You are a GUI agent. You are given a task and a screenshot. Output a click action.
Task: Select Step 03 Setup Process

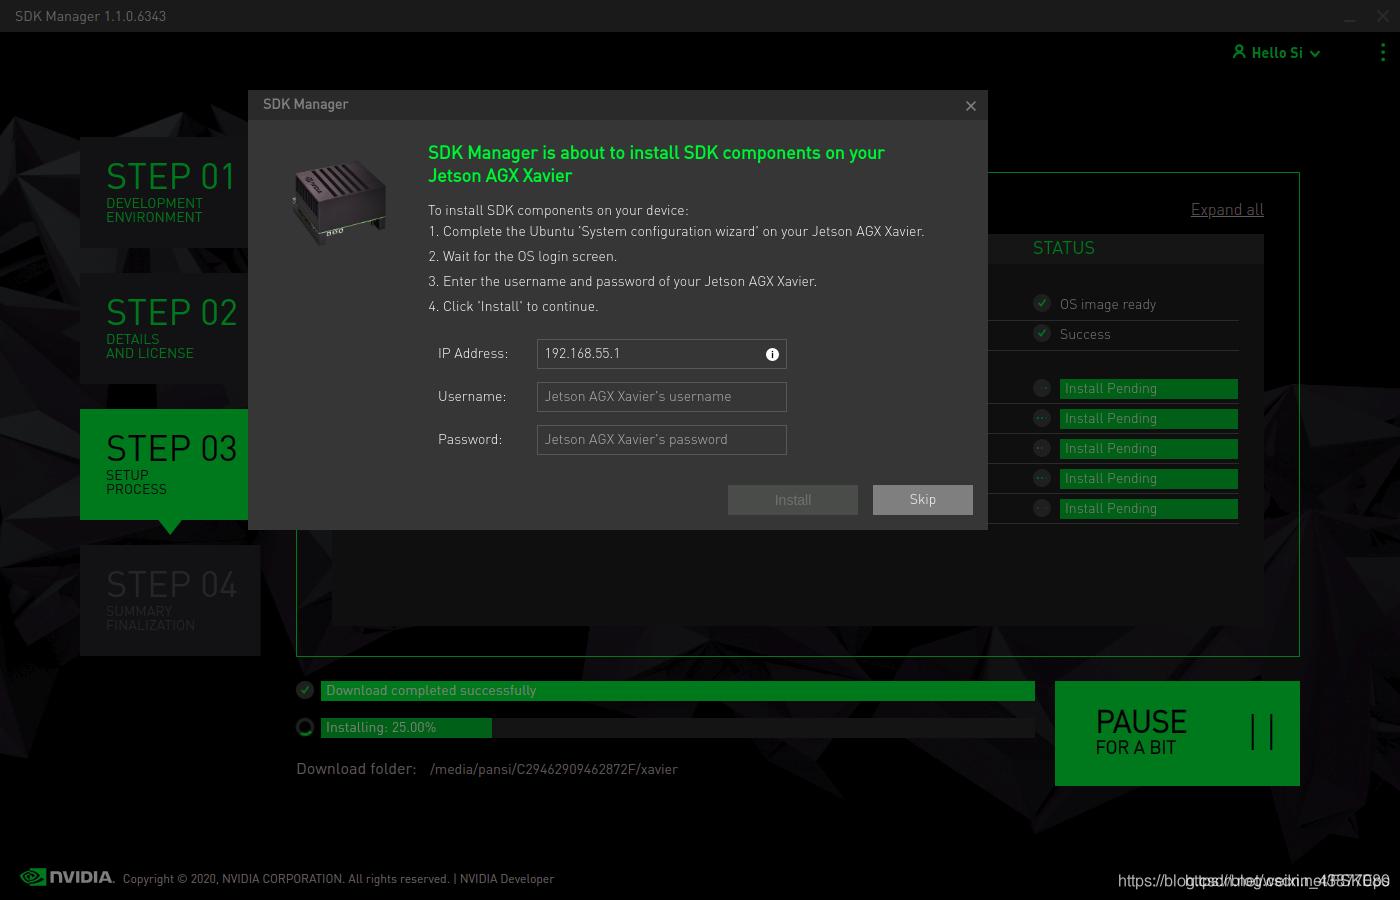point(164,464)
